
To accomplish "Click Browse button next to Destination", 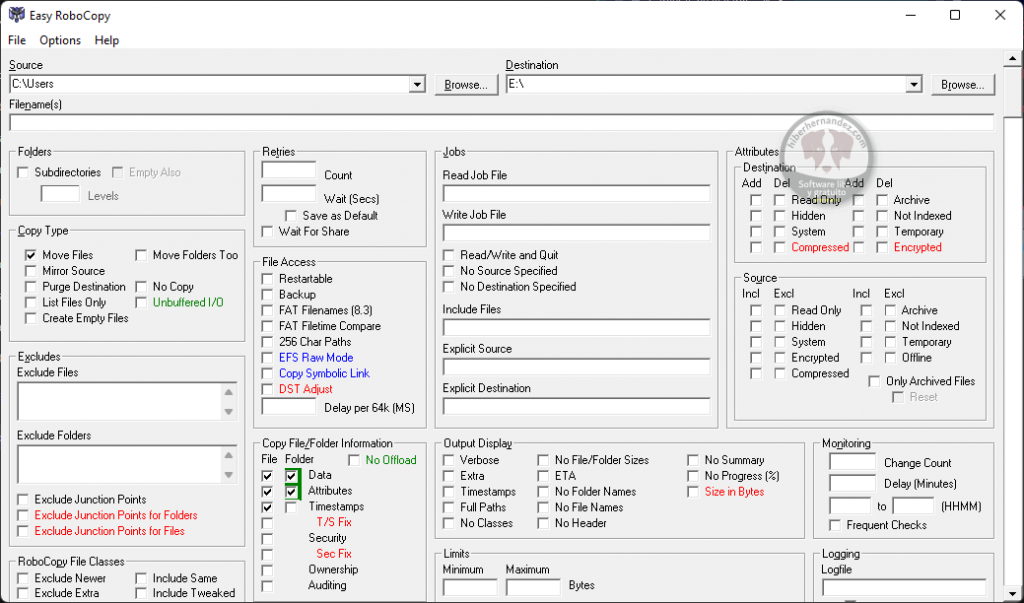I will pos(963,85).
